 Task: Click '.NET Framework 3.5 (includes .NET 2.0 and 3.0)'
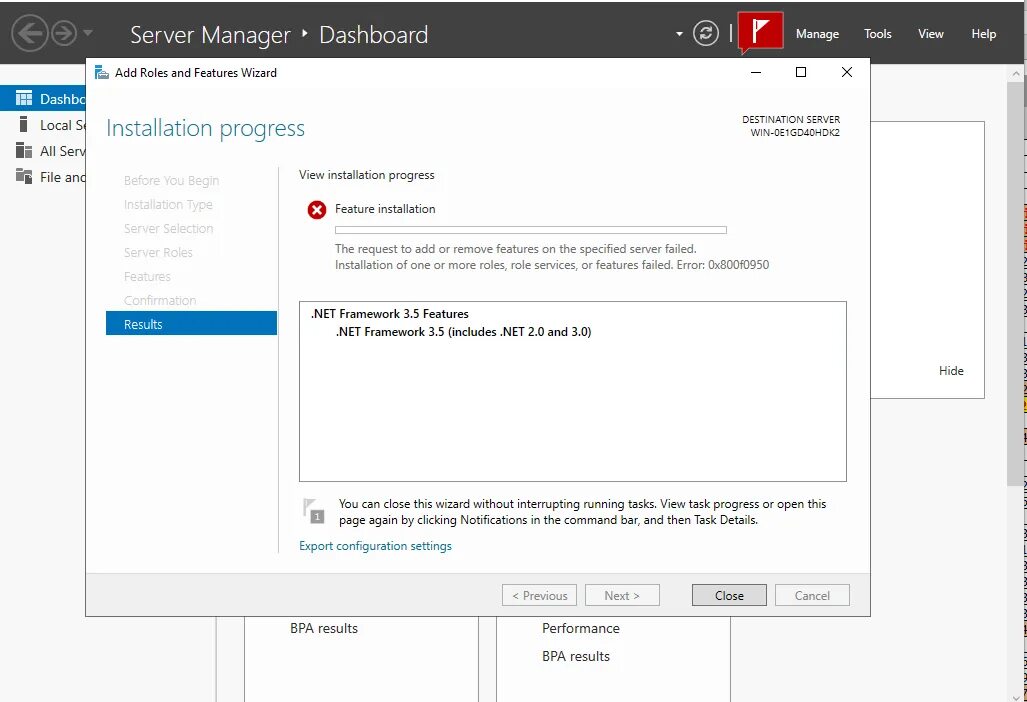(x=463, y=332)
